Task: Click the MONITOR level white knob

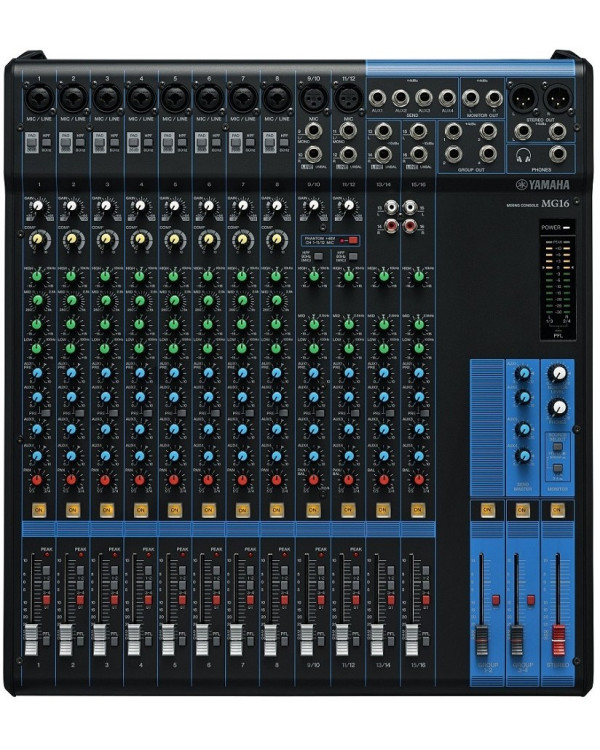Action: (x=558, y=373)
